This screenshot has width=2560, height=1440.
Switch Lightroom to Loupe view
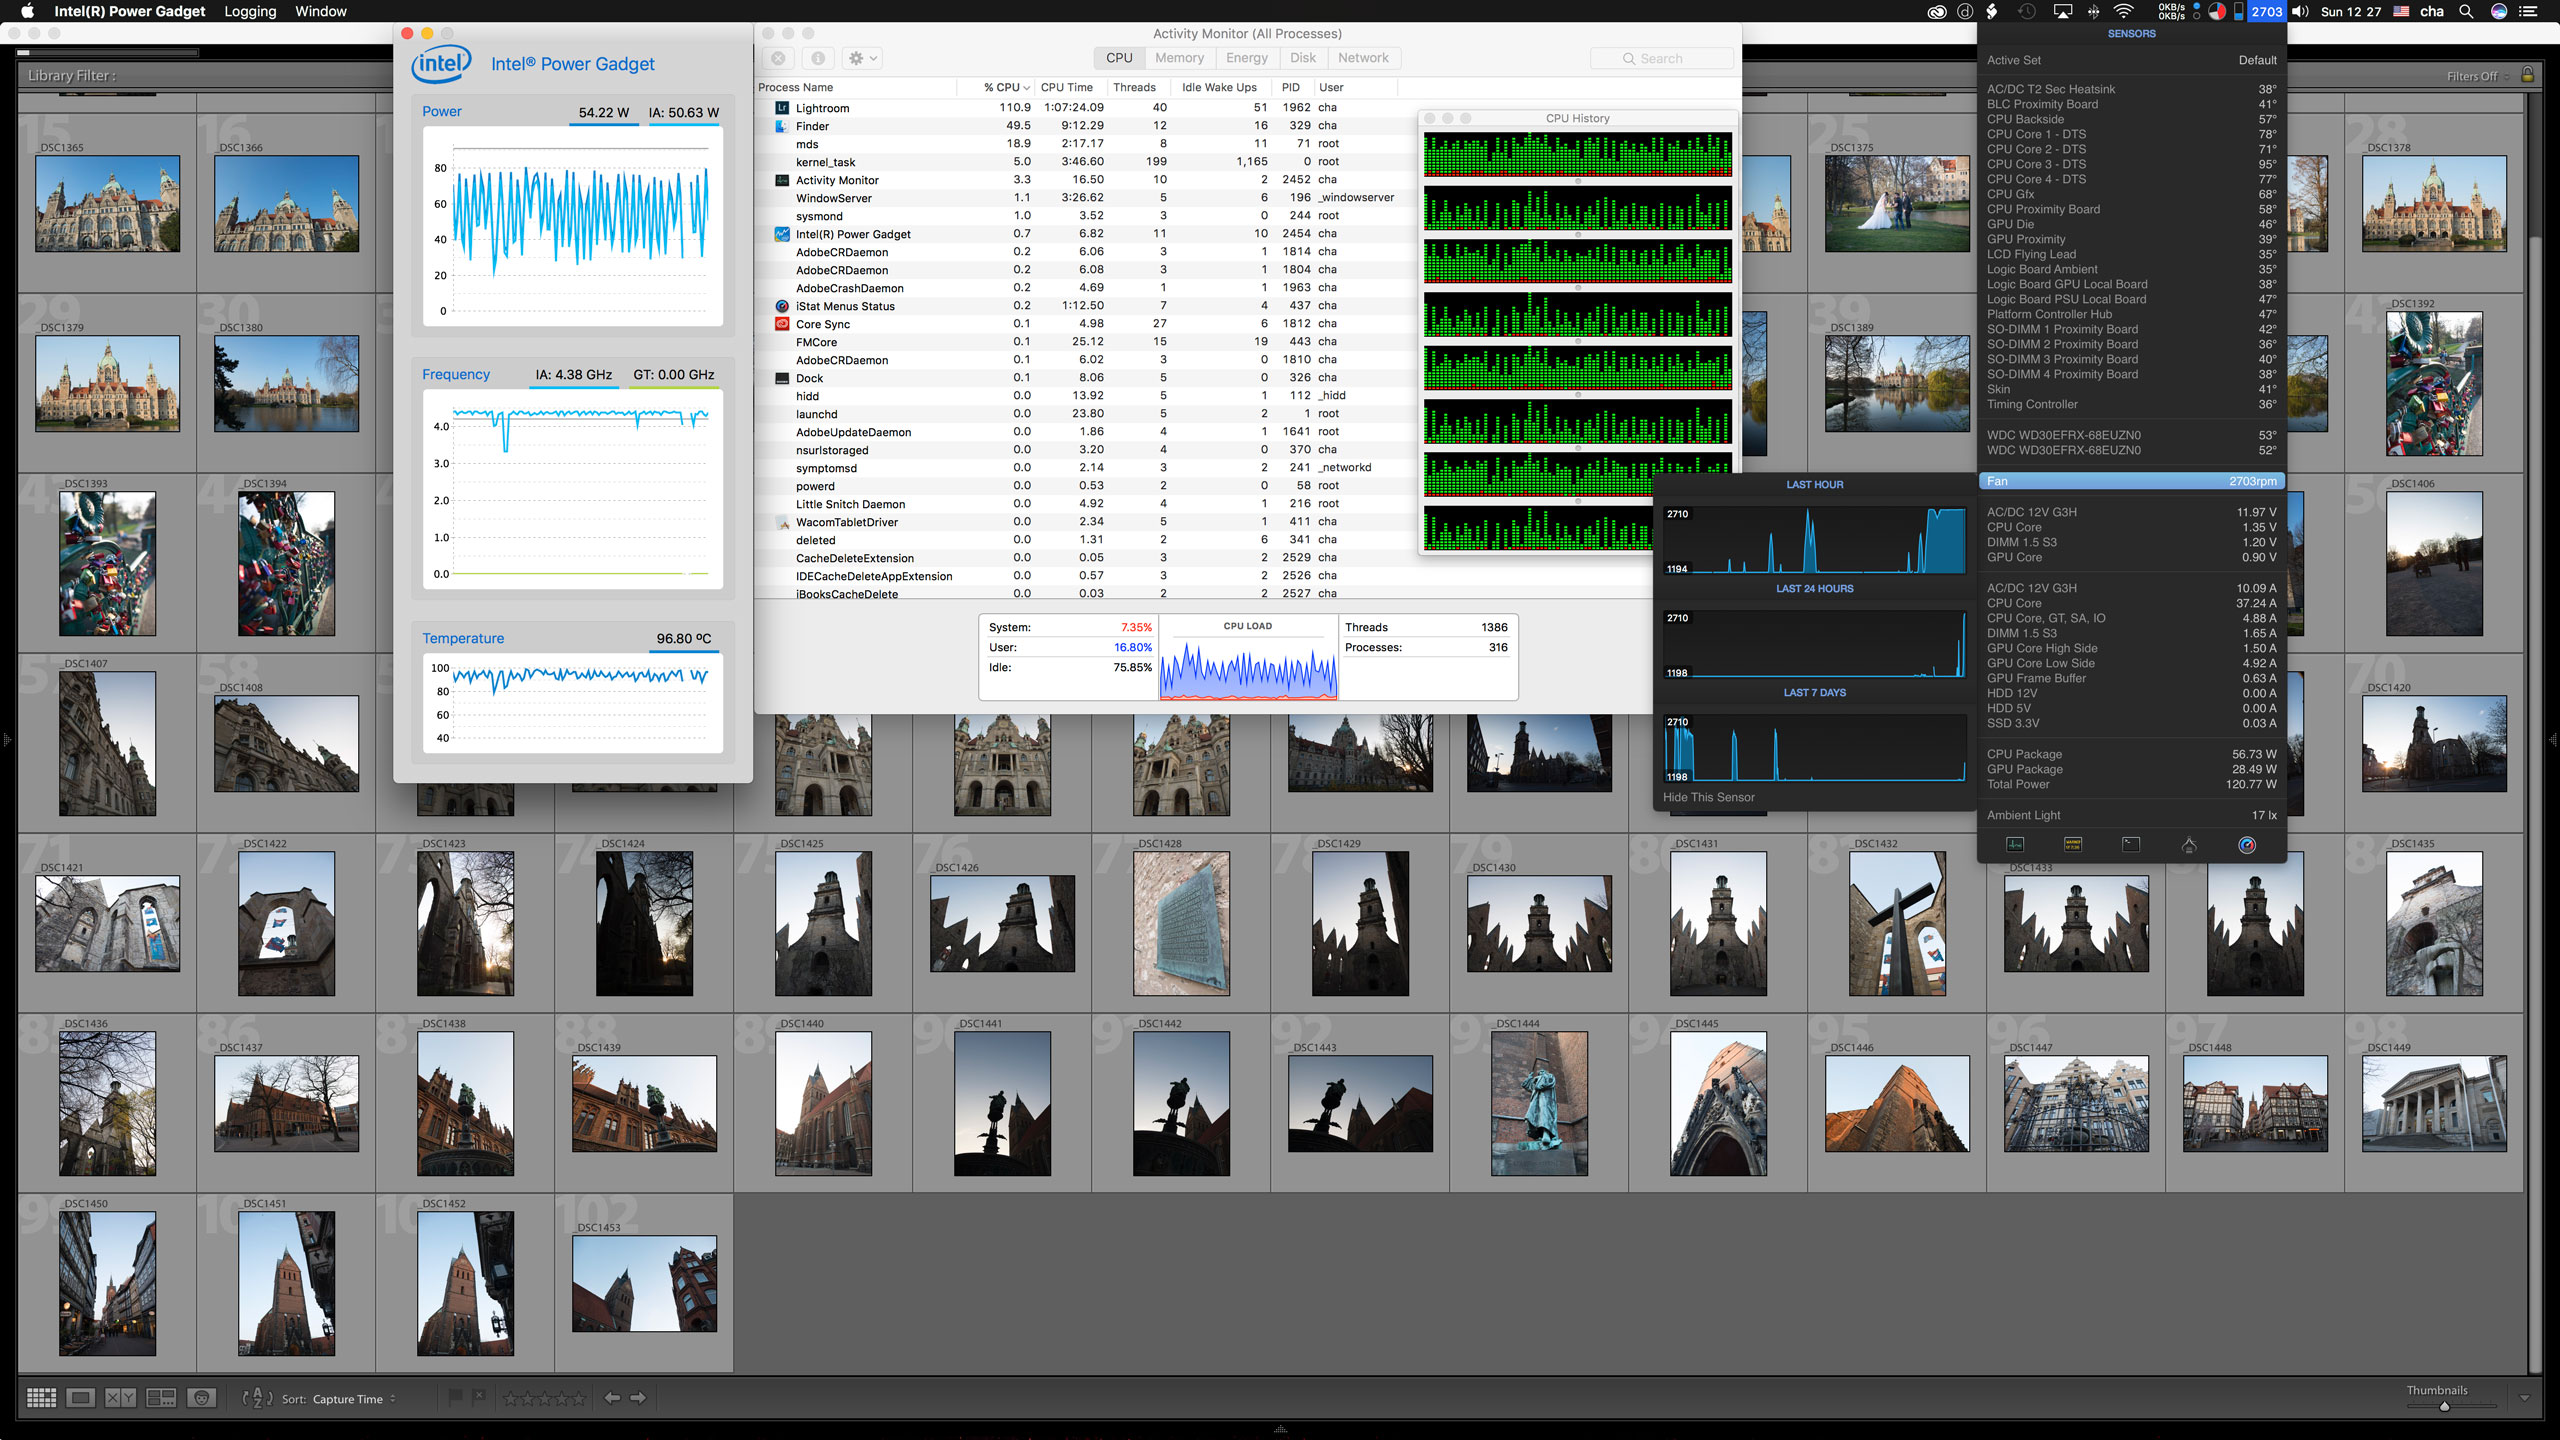tap(81, 1398)
